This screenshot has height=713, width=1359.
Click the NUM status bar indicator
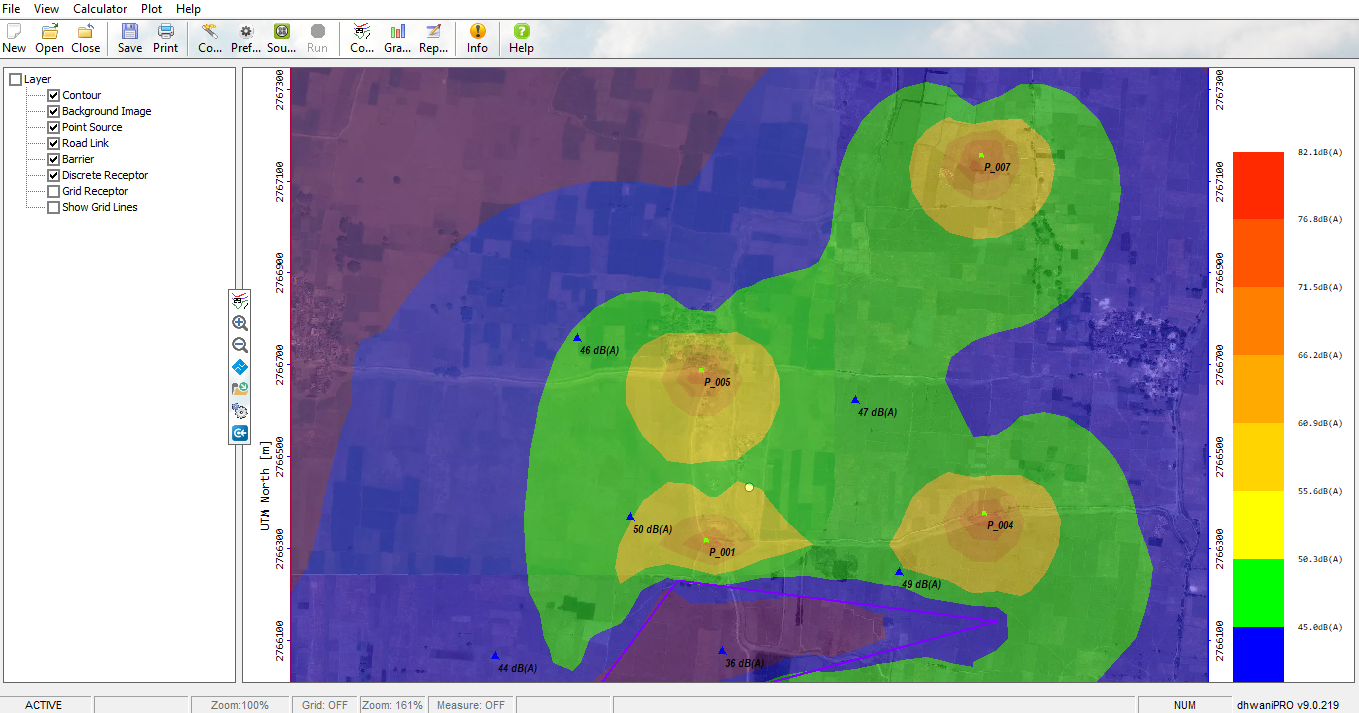(x=1185, y=705)
